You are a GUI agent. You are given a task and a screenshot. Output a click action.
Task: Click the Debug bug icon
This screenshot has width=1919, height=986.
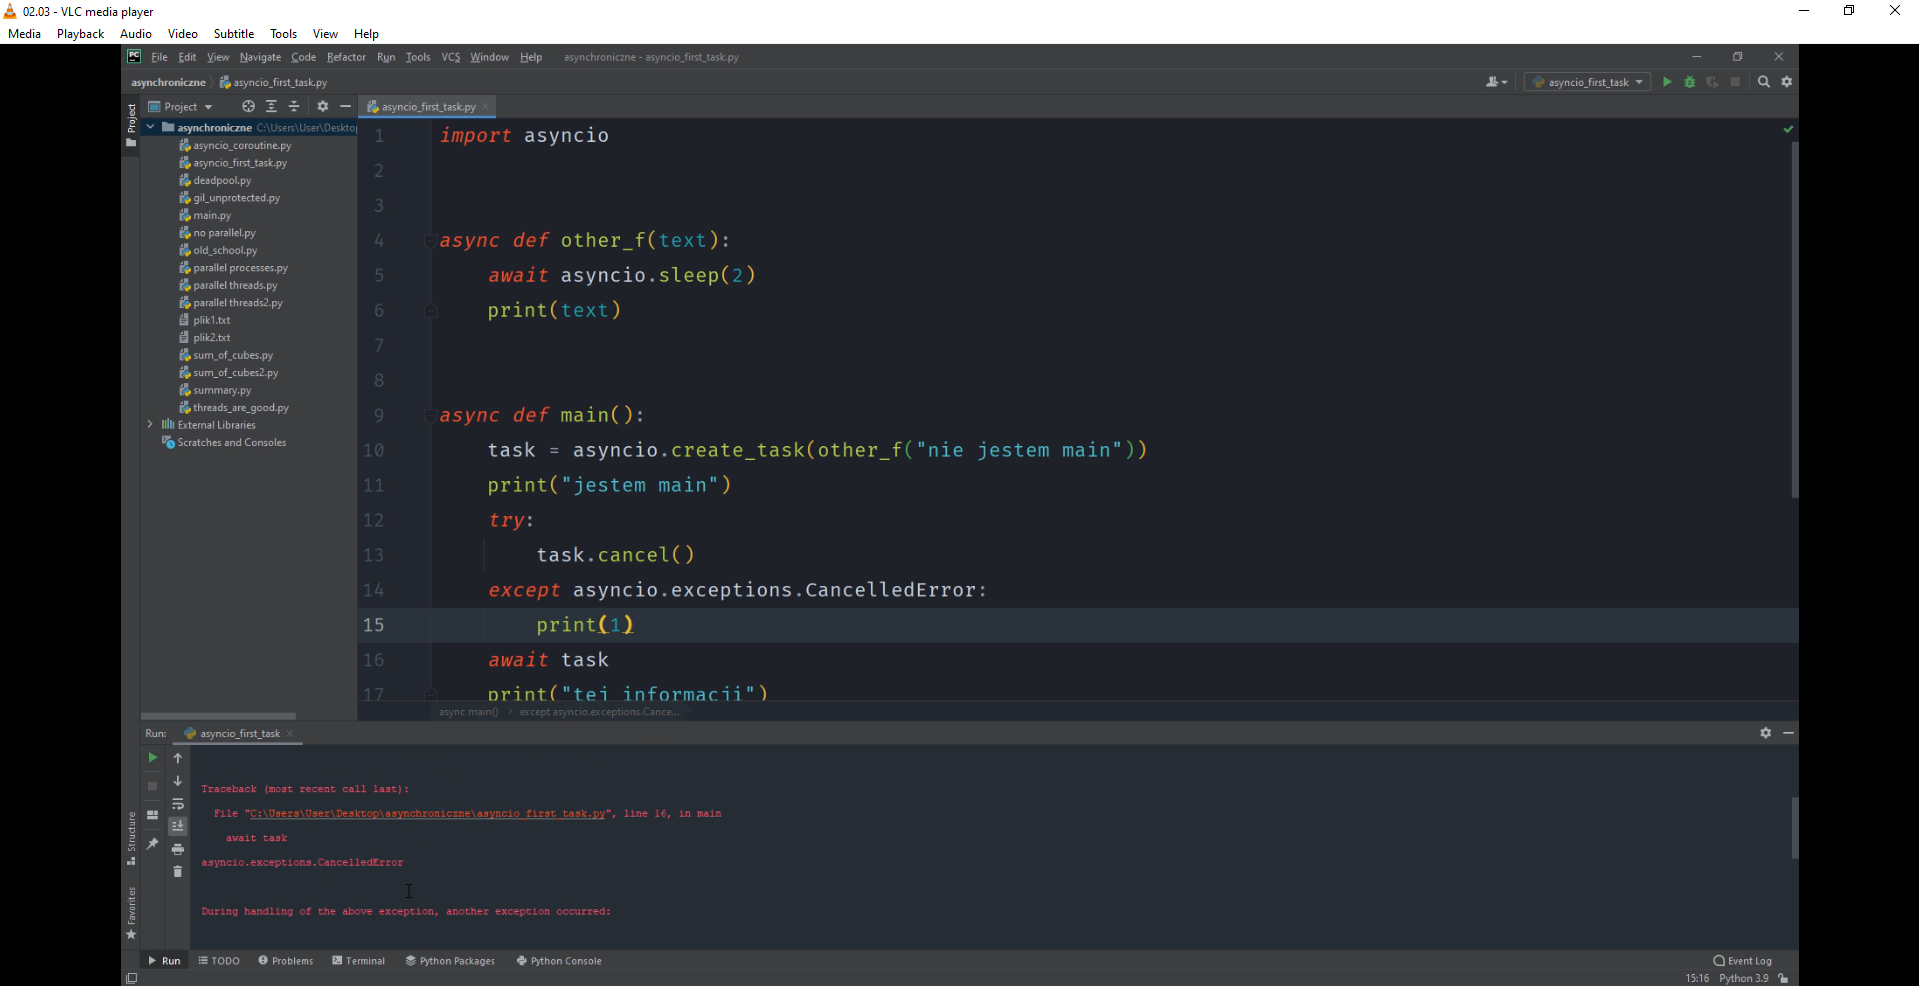(x=1689, y=82)
